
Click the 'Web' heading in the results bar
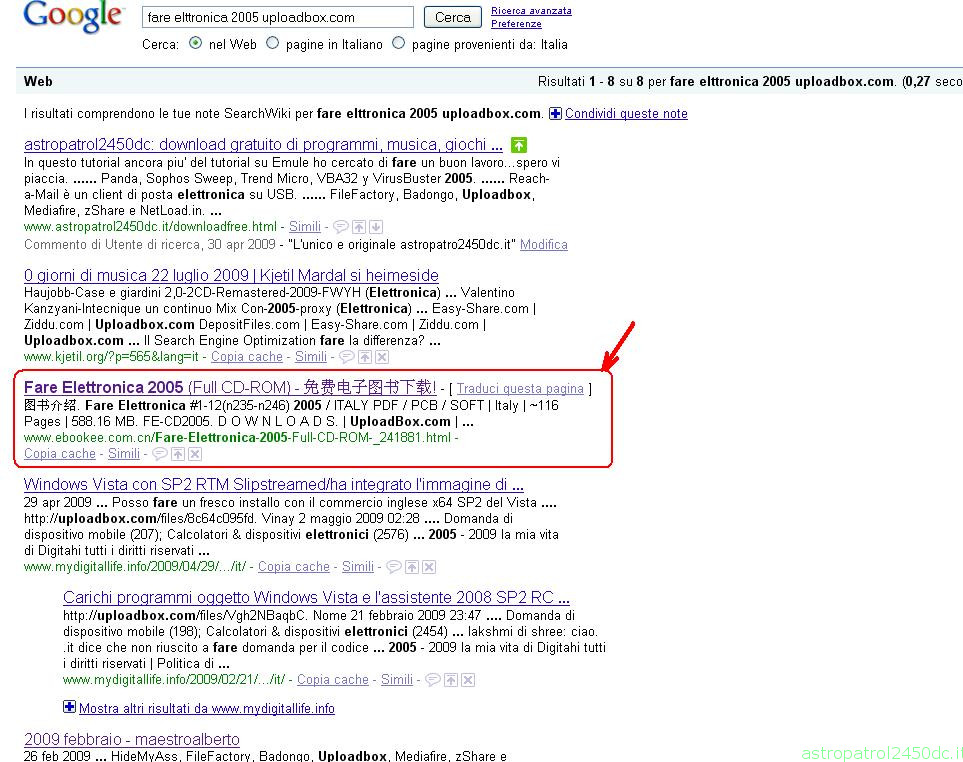(x=38, y=81)
